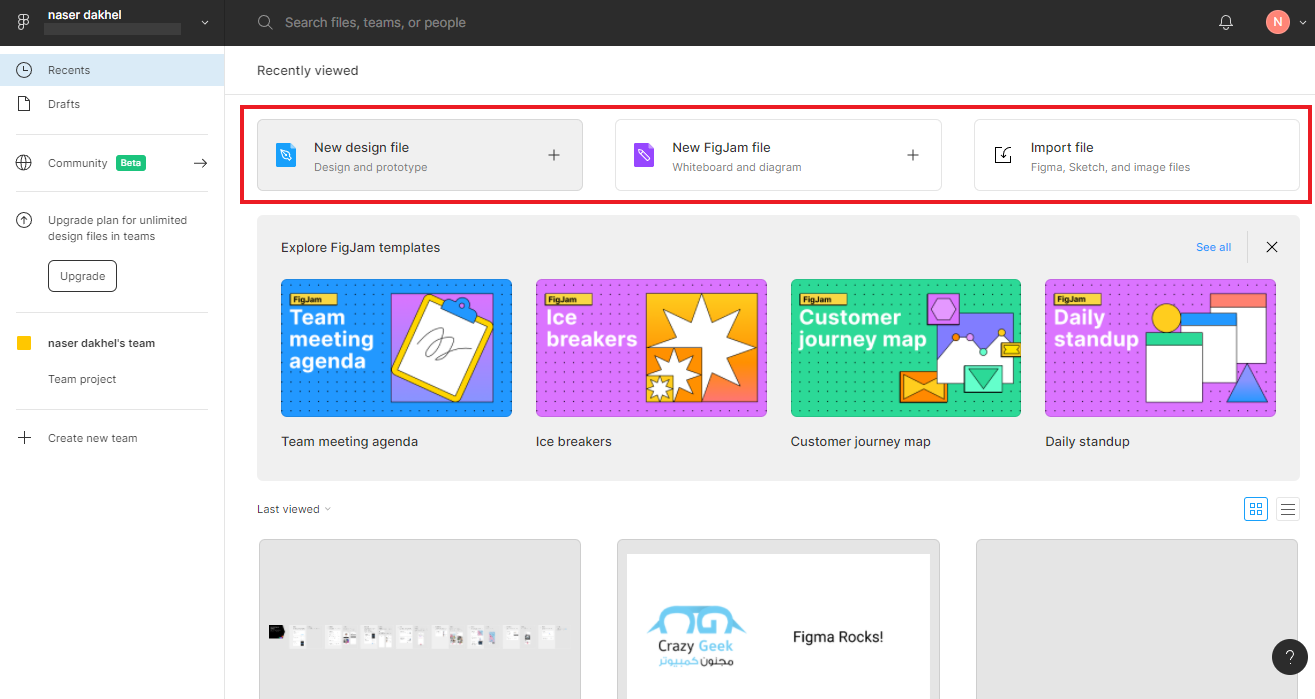The height and width of the screenshot is (699, 1315).
Task: Click the help question mark button
Action: pos(1289,656)
